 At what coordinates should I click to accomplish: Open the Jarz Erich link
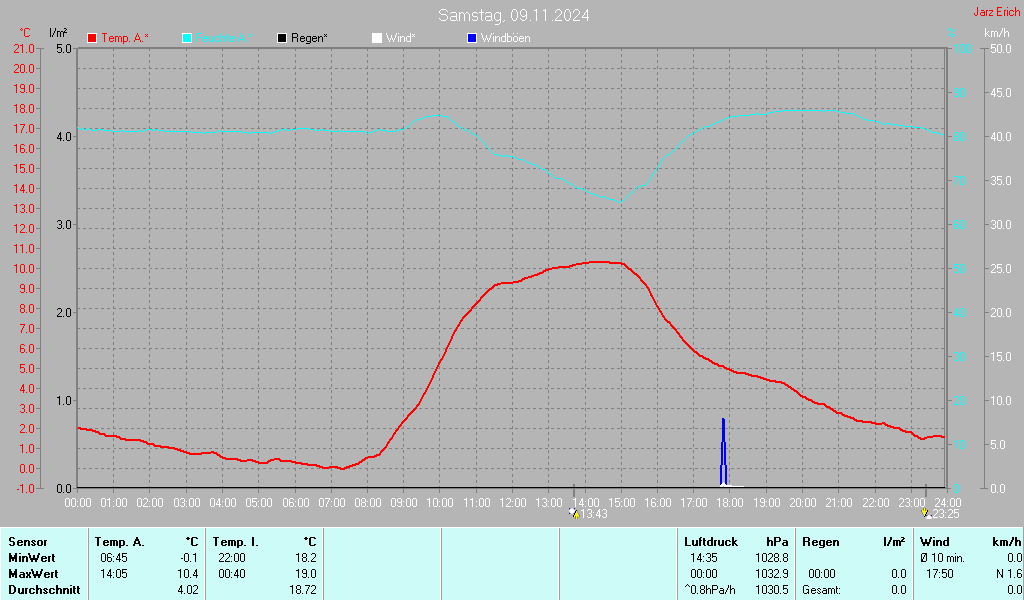(x=997, y=13)
